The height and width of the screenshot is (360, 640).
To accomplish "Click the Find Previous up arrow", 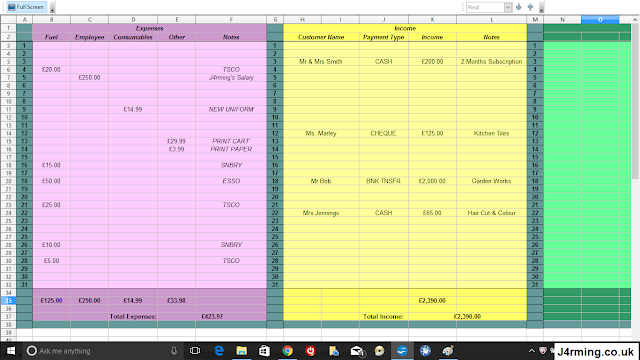I will [x=530, y=7].
